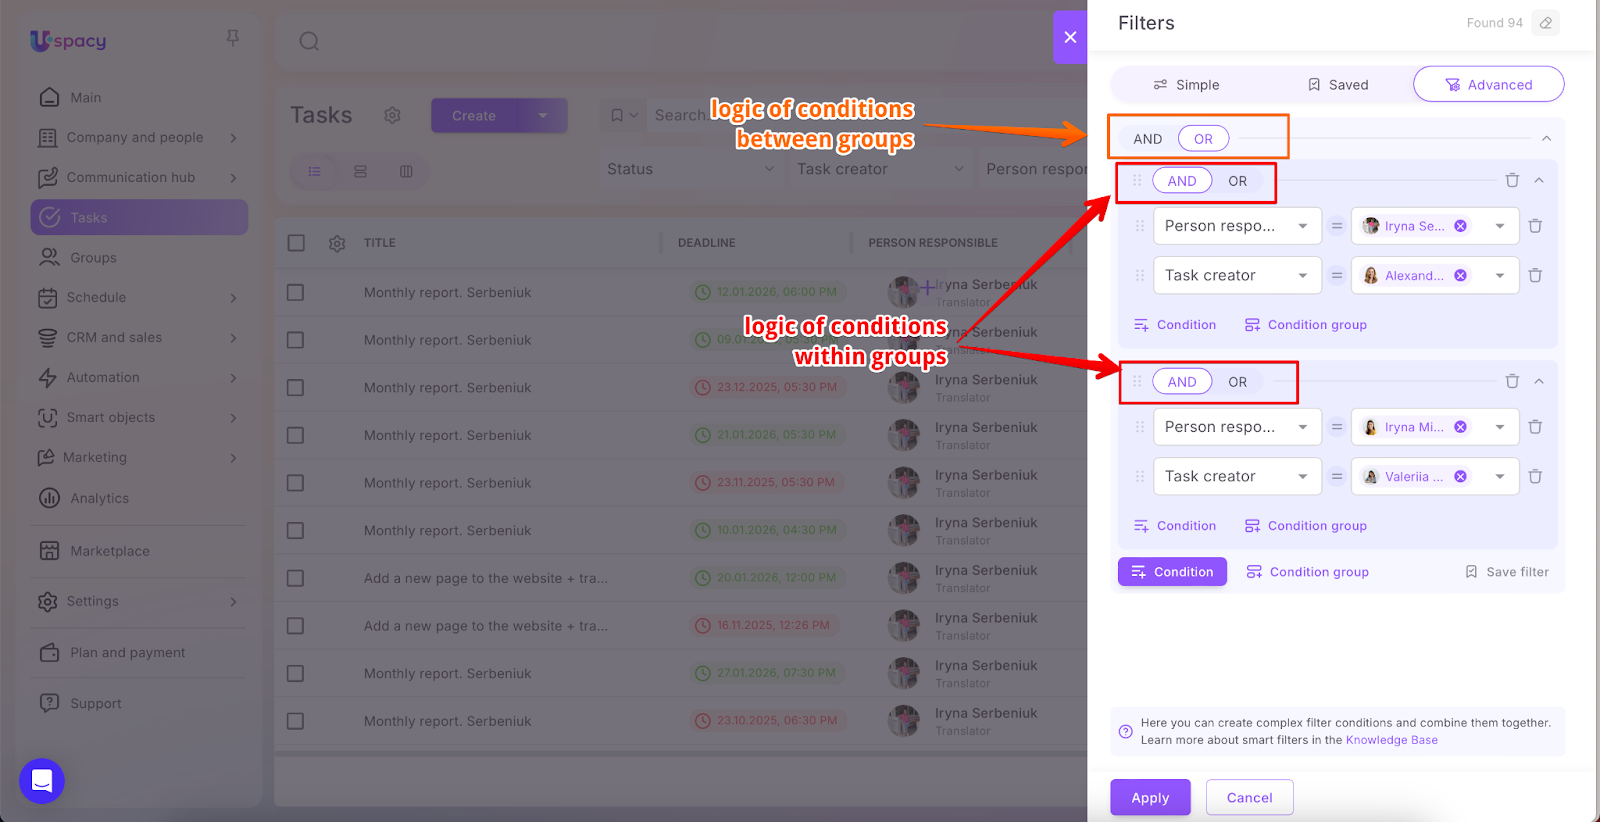Click the eraser icon to clear filters

pos(1546,23)
